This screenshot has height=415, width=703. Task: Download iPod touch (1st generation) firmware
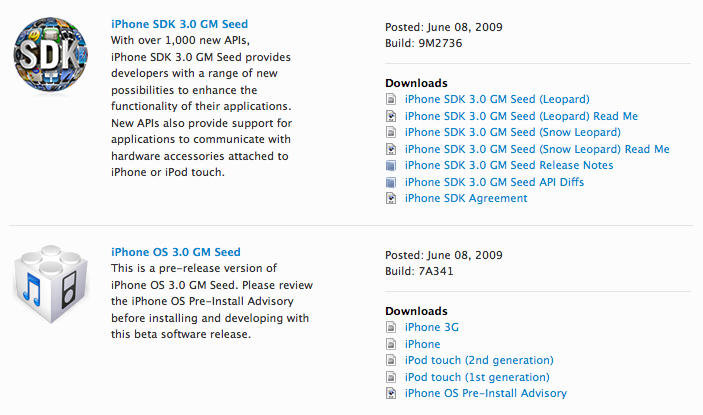(x=477, y=377)
